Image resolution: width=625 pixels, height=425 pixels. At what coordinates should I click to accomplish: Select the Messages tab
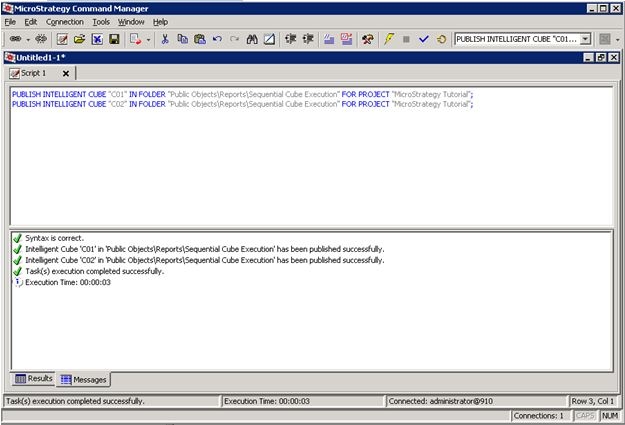(83, 379)
